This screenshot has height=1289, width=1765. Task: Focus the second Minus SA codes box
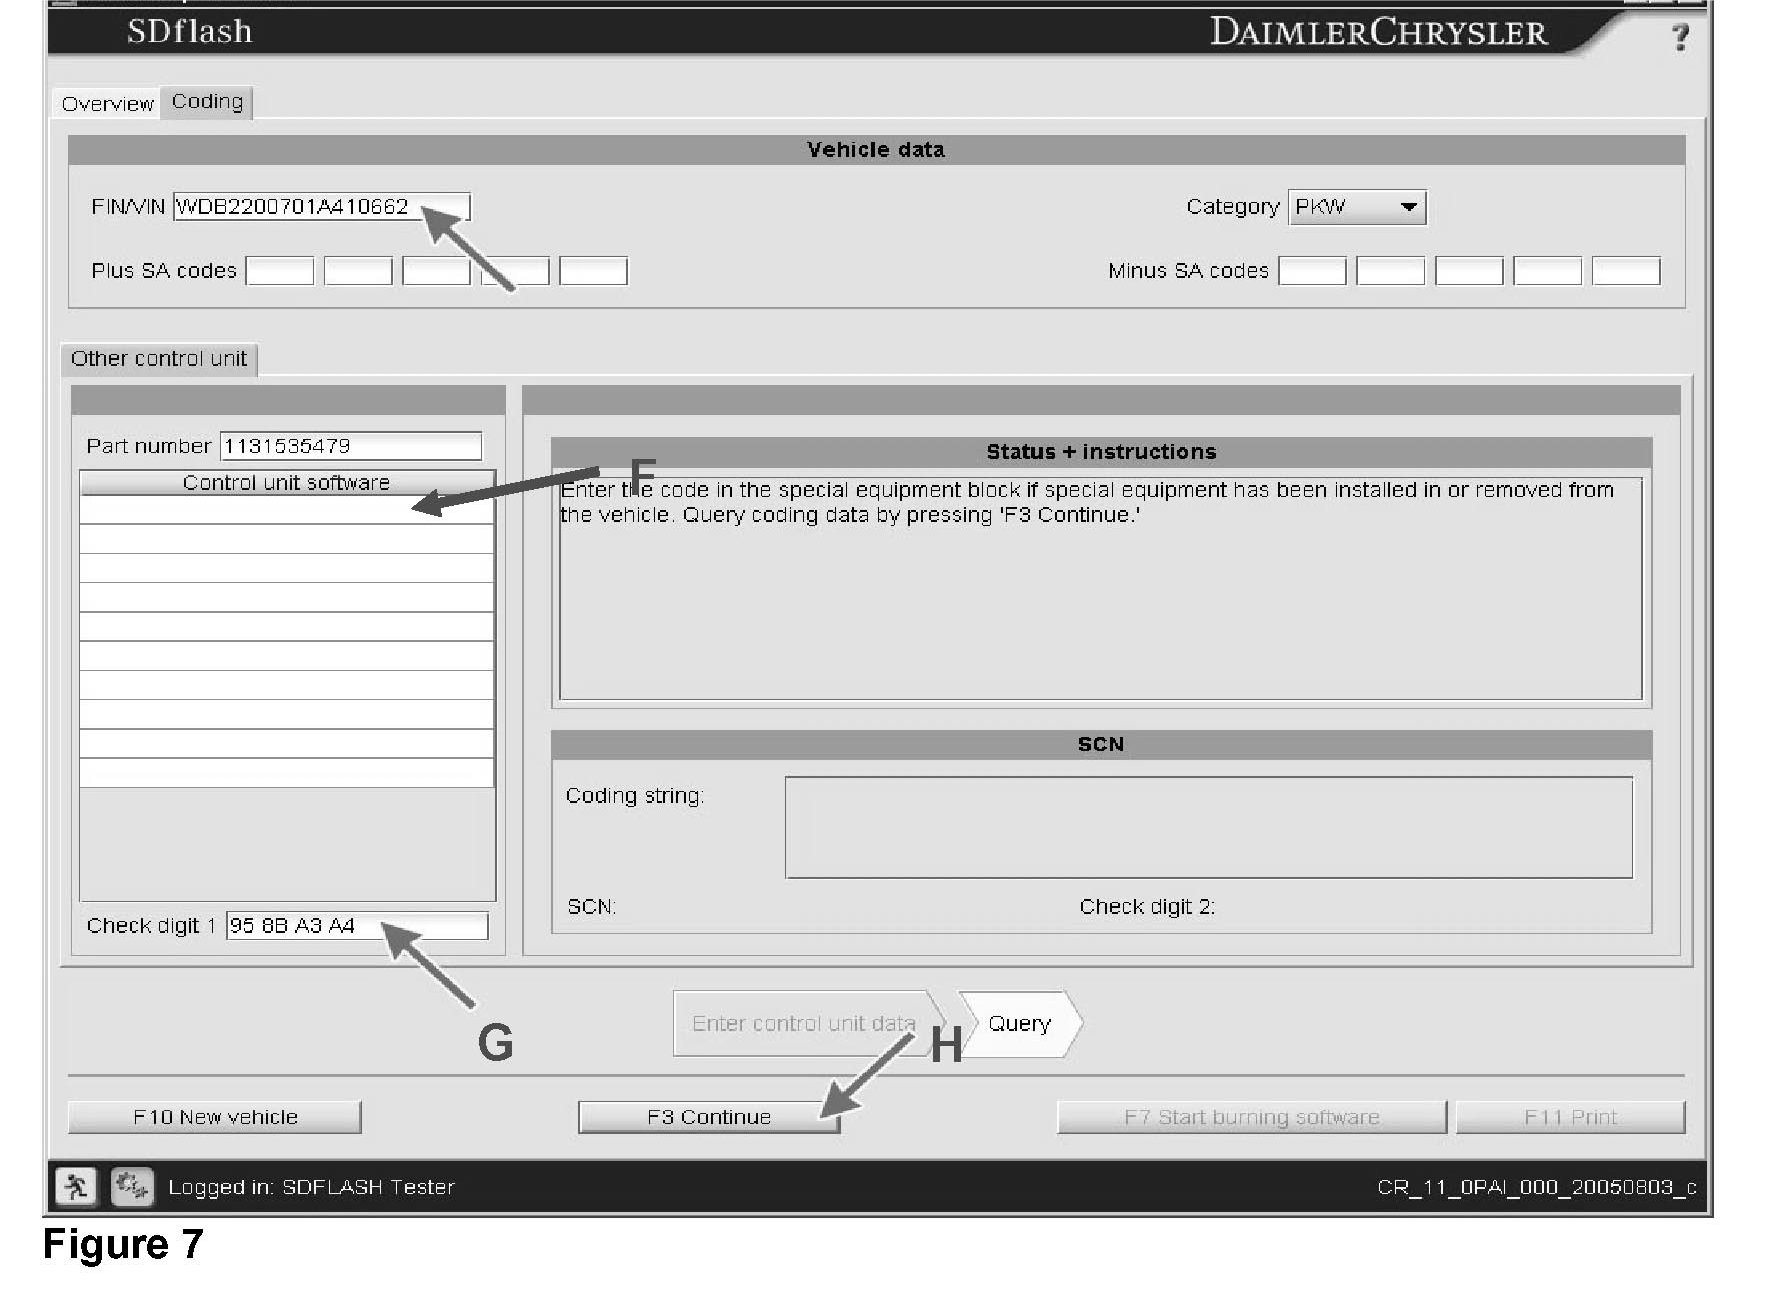(1390, 271)
